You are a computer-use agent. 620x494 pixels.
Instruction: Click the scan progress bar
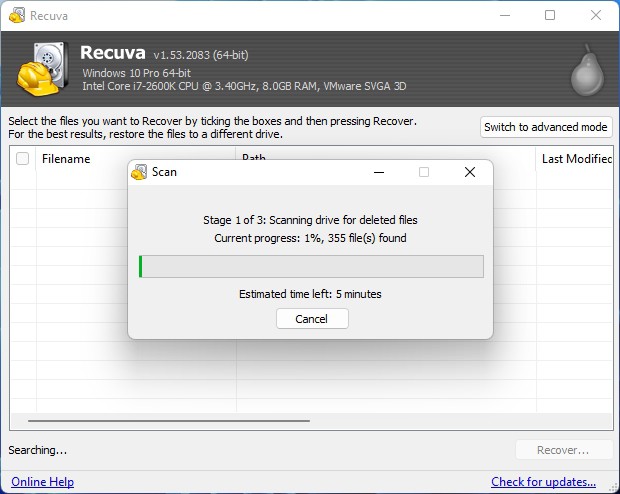311,266
